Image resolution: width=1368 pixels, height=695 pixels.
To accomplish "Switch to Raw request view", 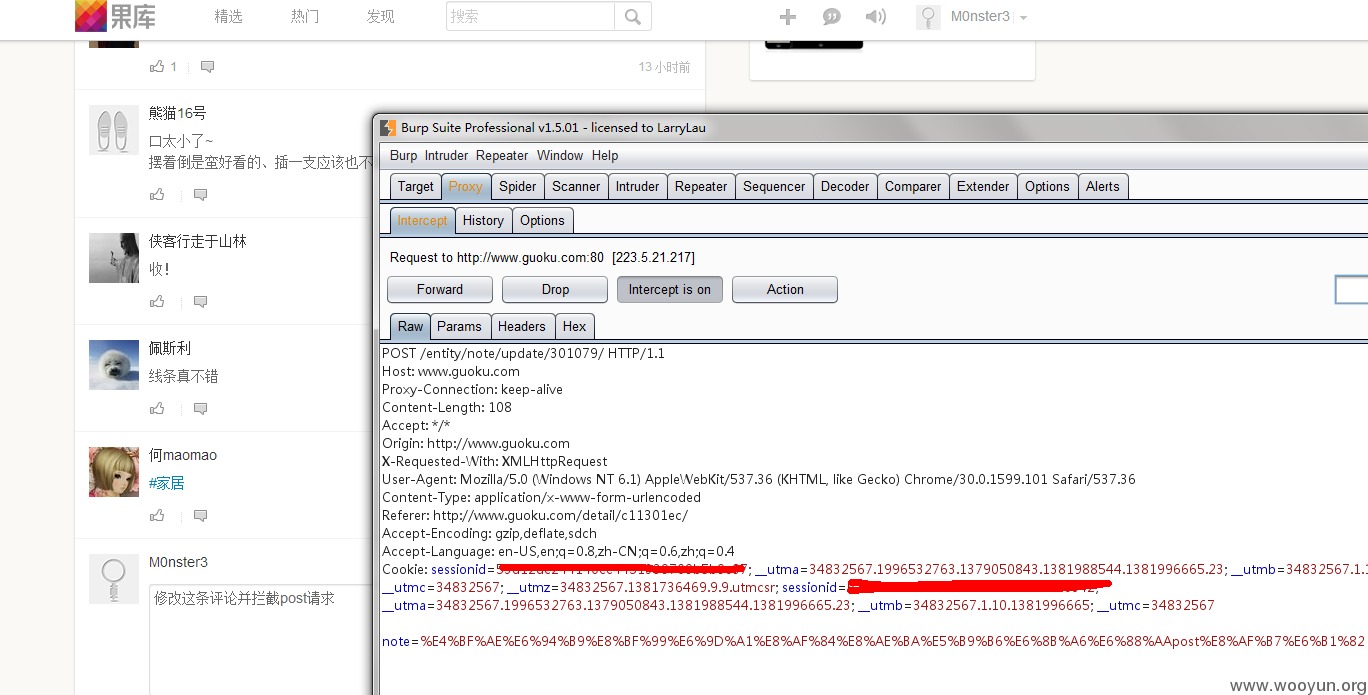I will (x=410, y=326).
